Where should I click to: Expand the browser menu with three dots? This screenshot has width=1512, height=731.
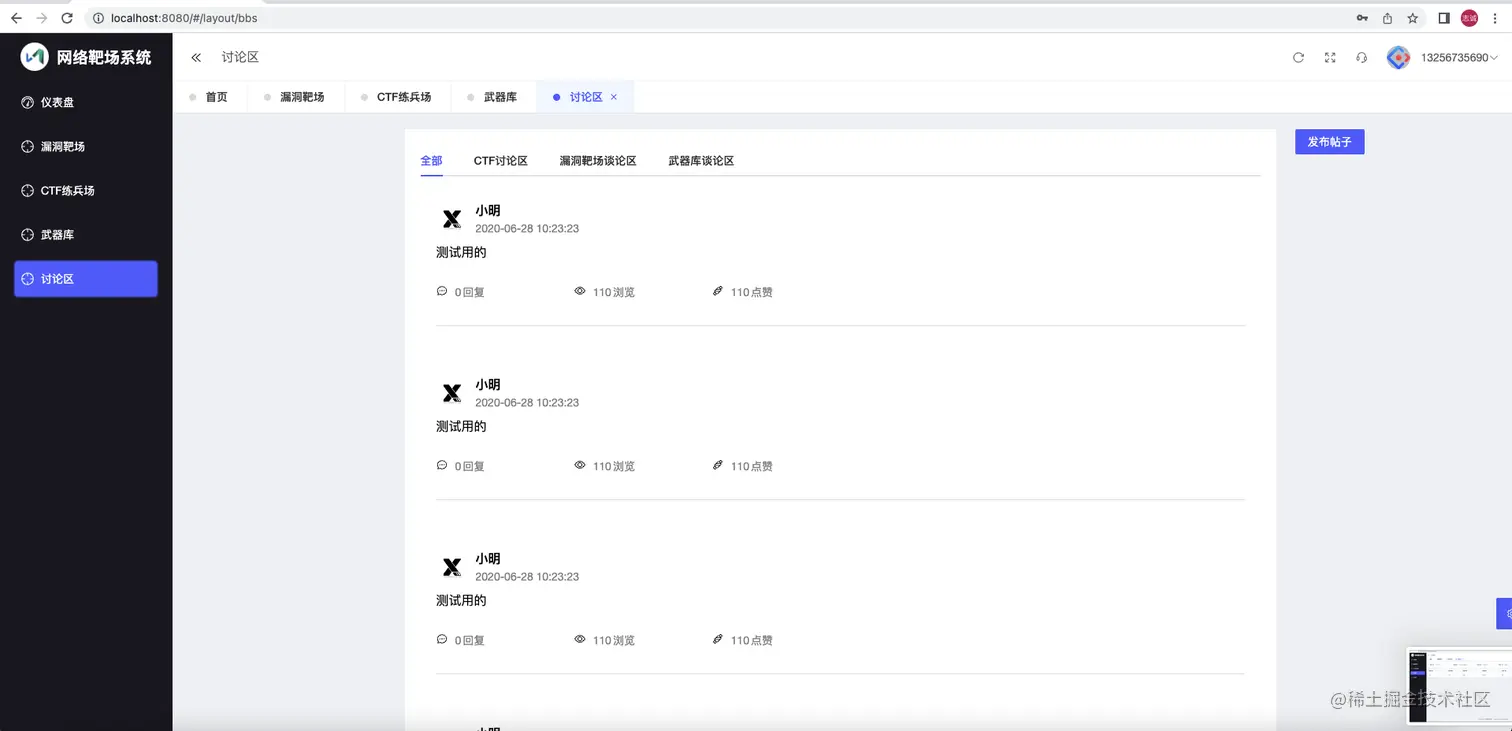[x=1495, y=18]
